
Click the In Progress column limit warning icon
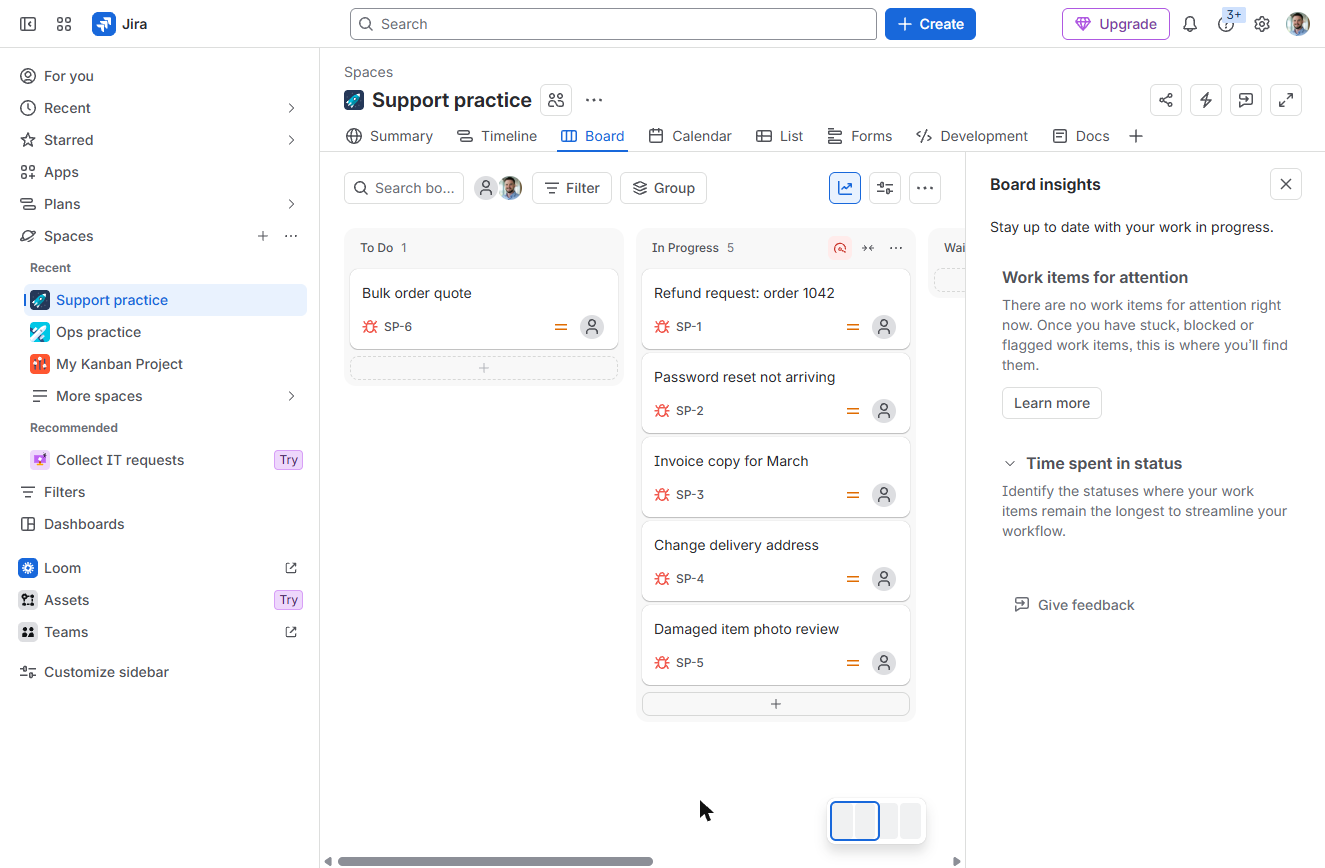coord(840,248)
